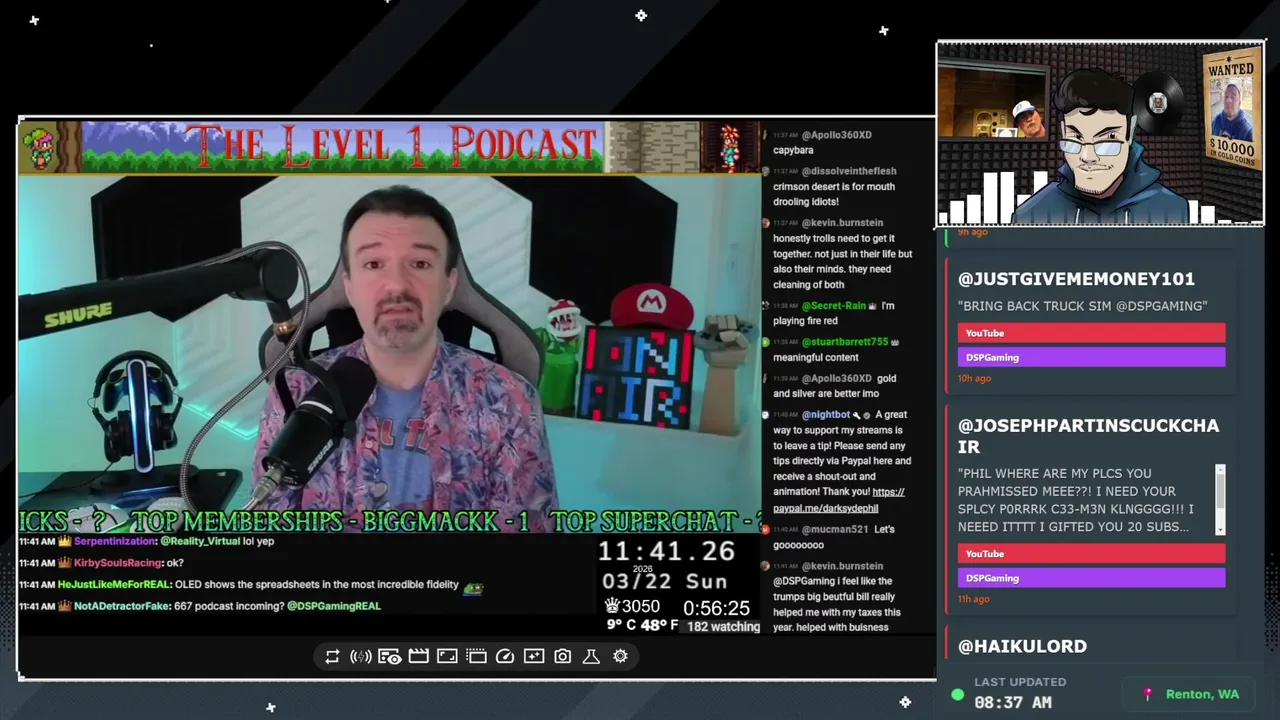Viewport: 1280px width, 720px height.
Task: Click the 0:56:25 stream elapsed timer
Action: (x=716, y=607)
